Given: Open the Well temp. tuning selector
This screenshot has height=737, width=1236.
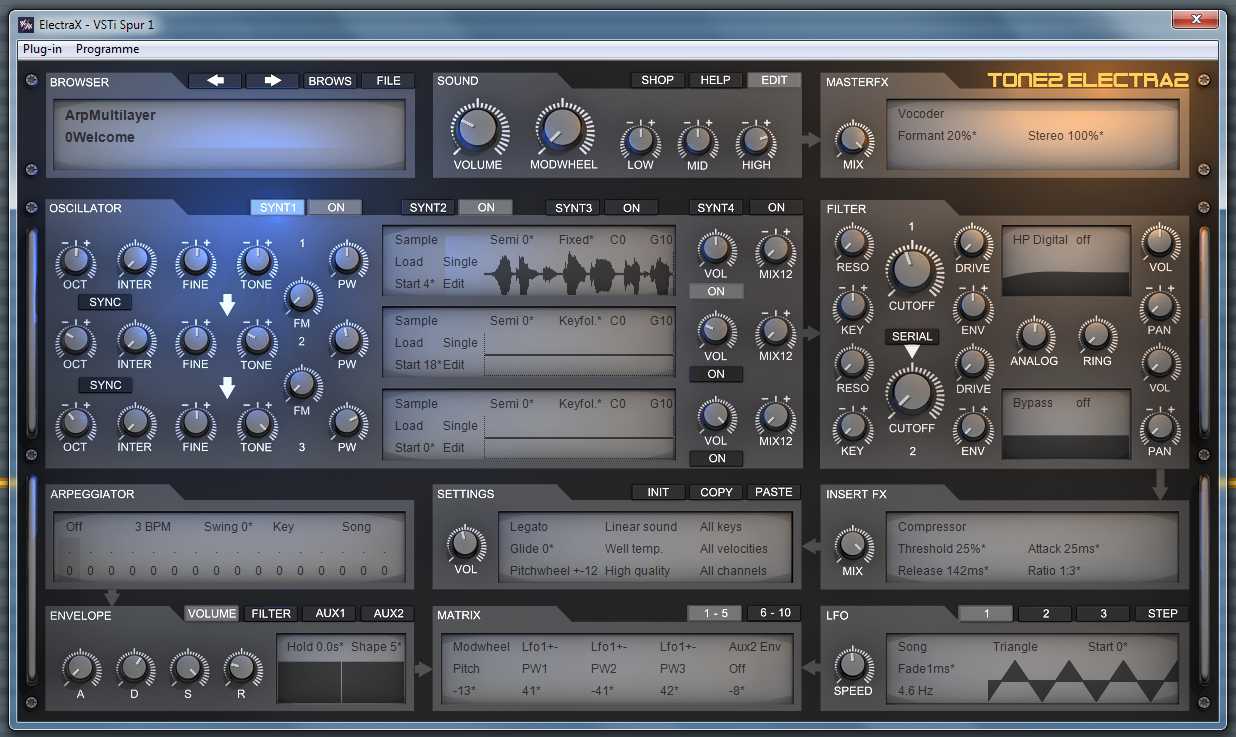Looking at the screenshot, I should (633, 549).
